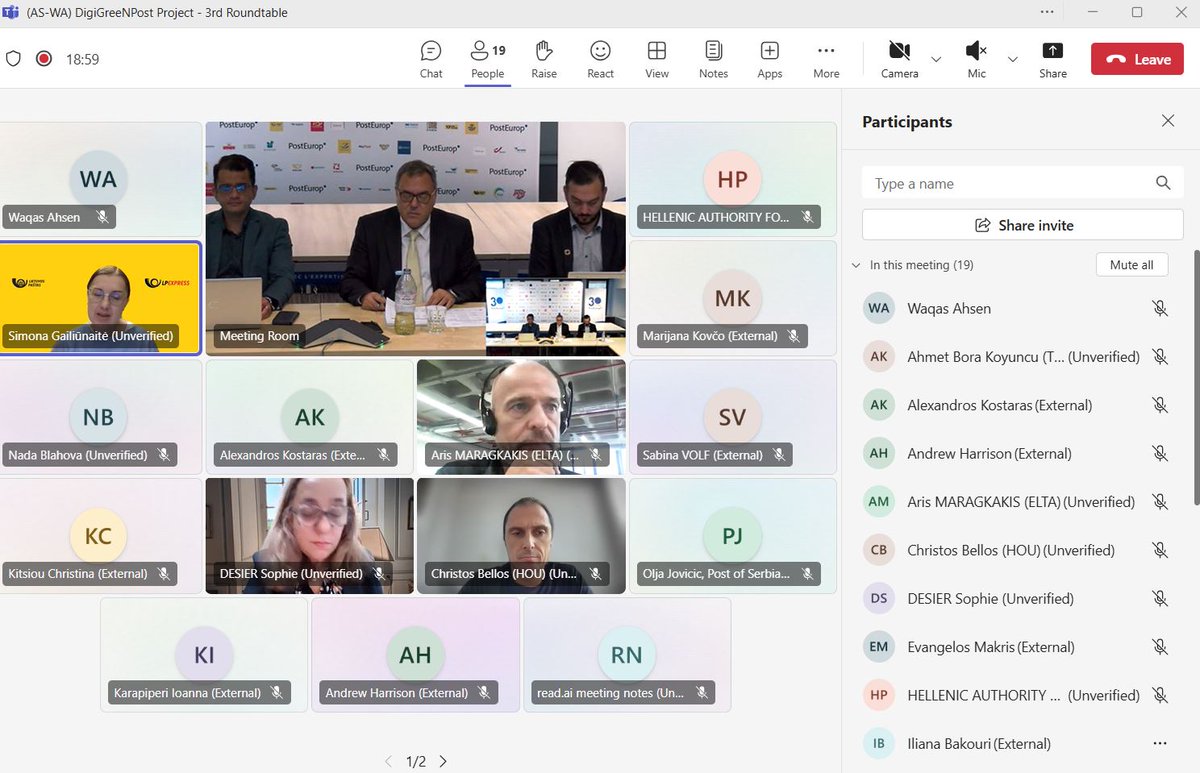This screenshot has height=773, width=1200.
Task: Open the Apps menu
Action: point(769,59)
